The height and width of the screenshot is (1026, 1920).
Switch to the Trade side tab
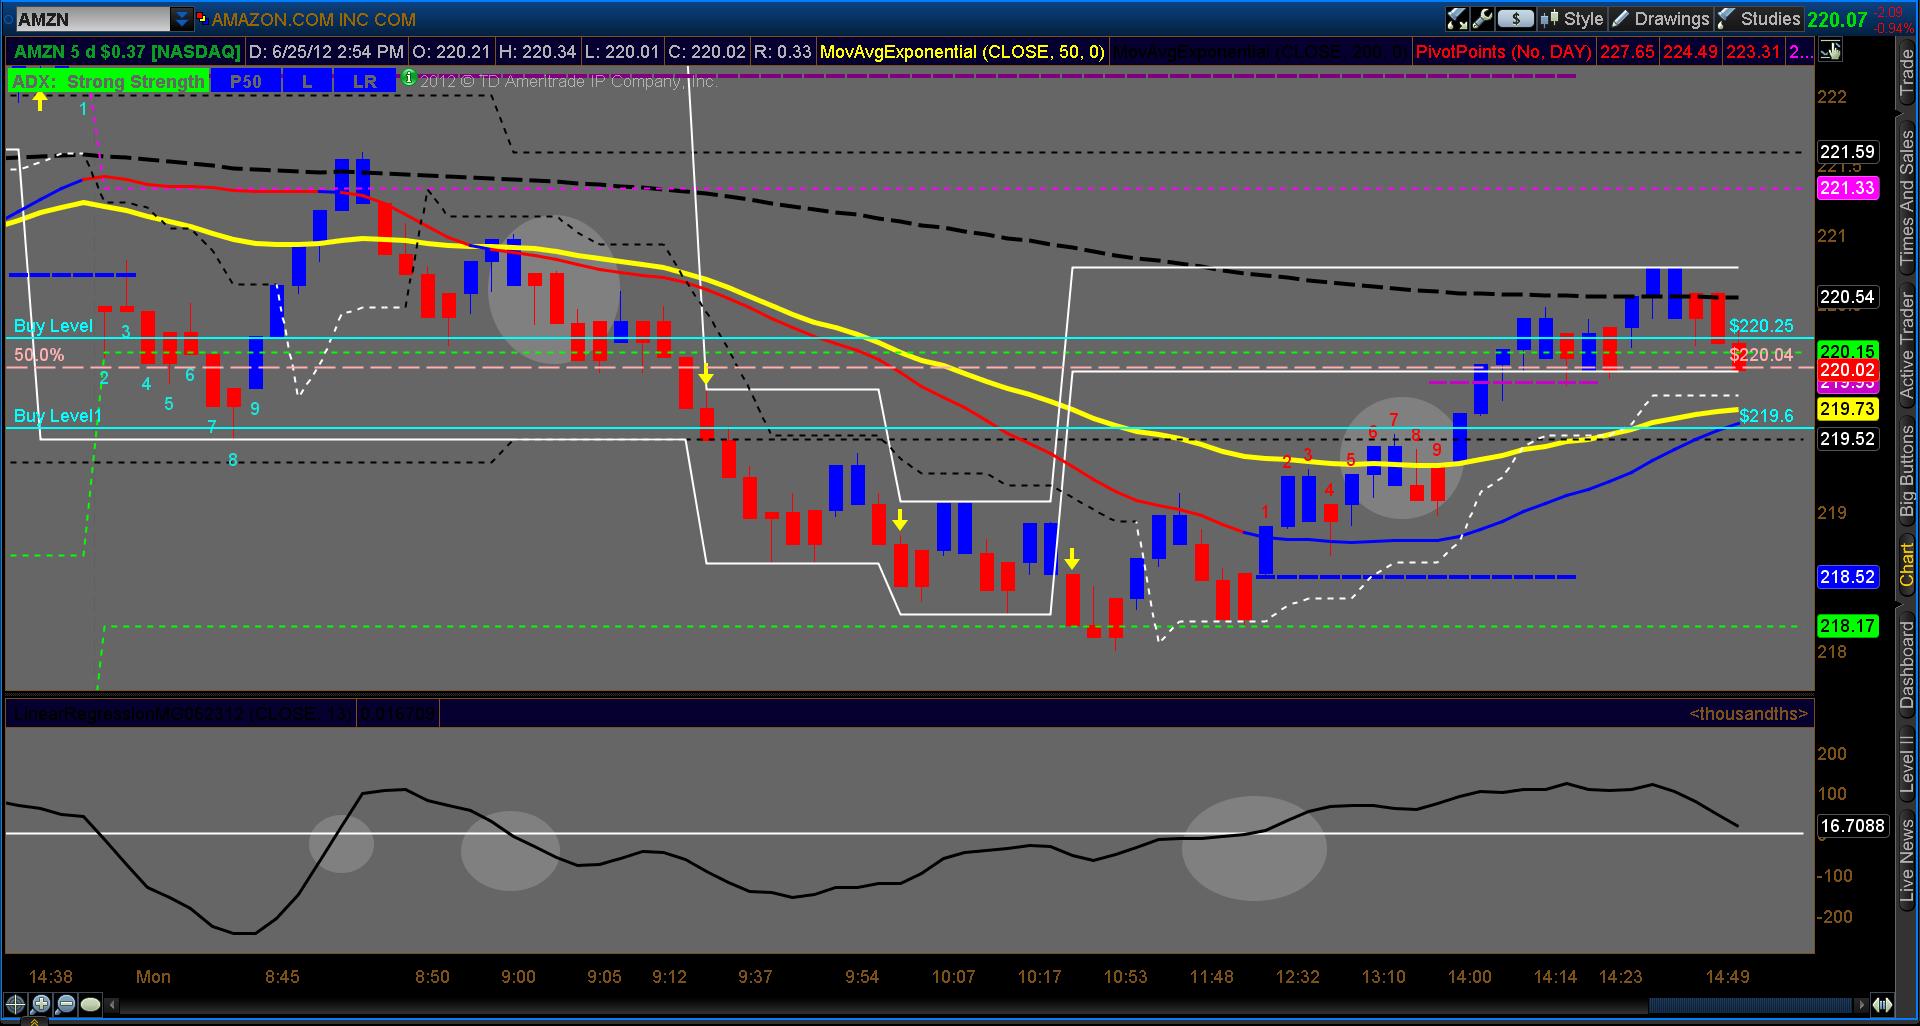click(x=1907, y=73)
